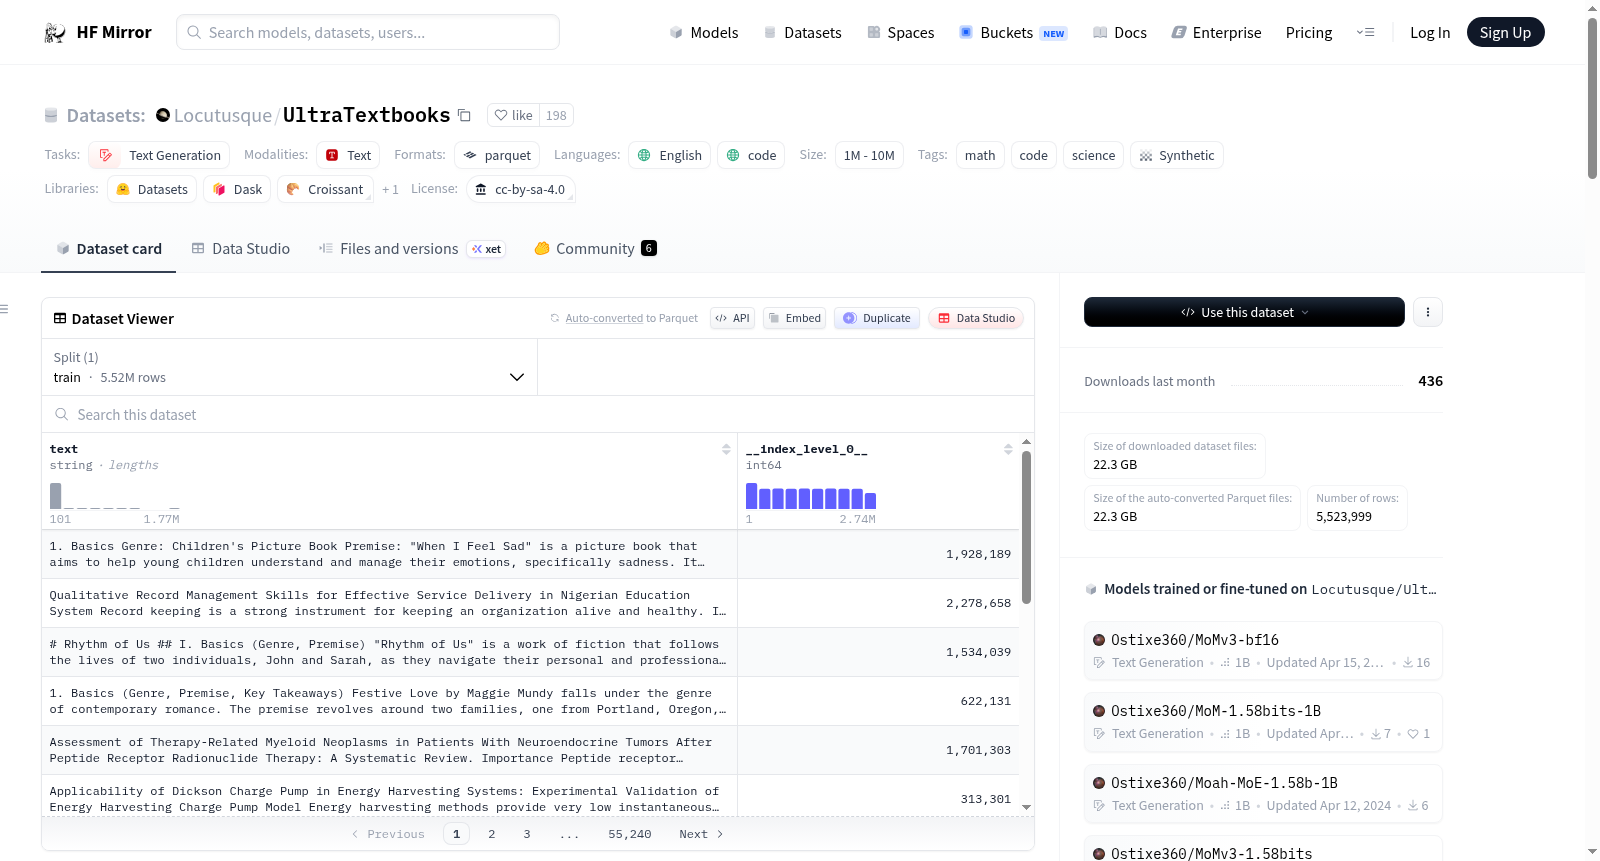Viewport: 1600px width, 861px height.
Task: Click the Sign Up button
Action: [1505, 33]
